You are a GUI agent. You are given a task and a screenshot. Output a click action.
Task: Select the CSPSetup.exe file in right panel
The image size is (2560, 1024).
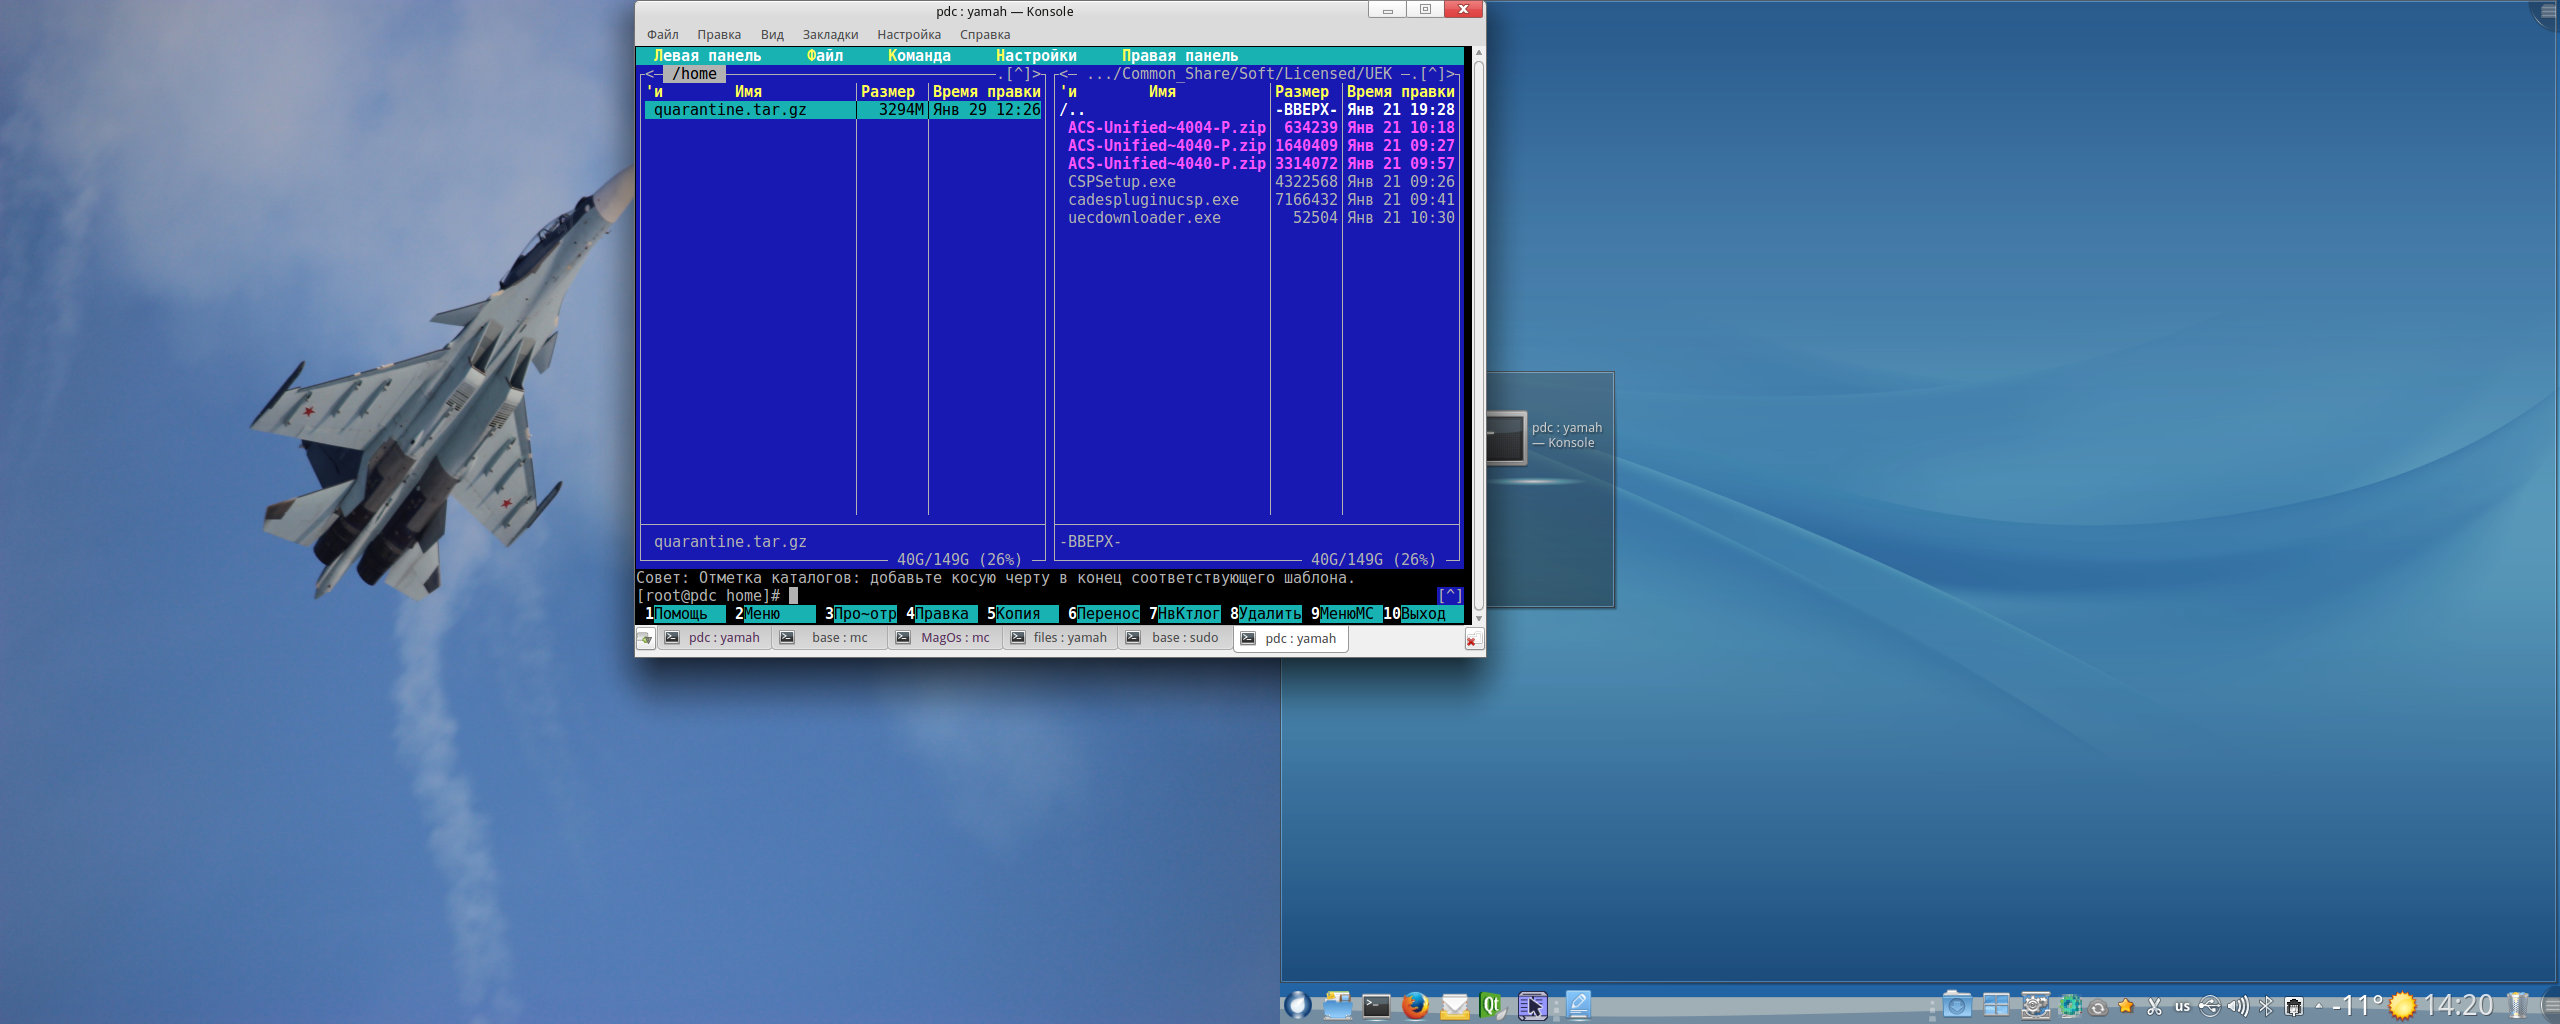pos(1121,182)
